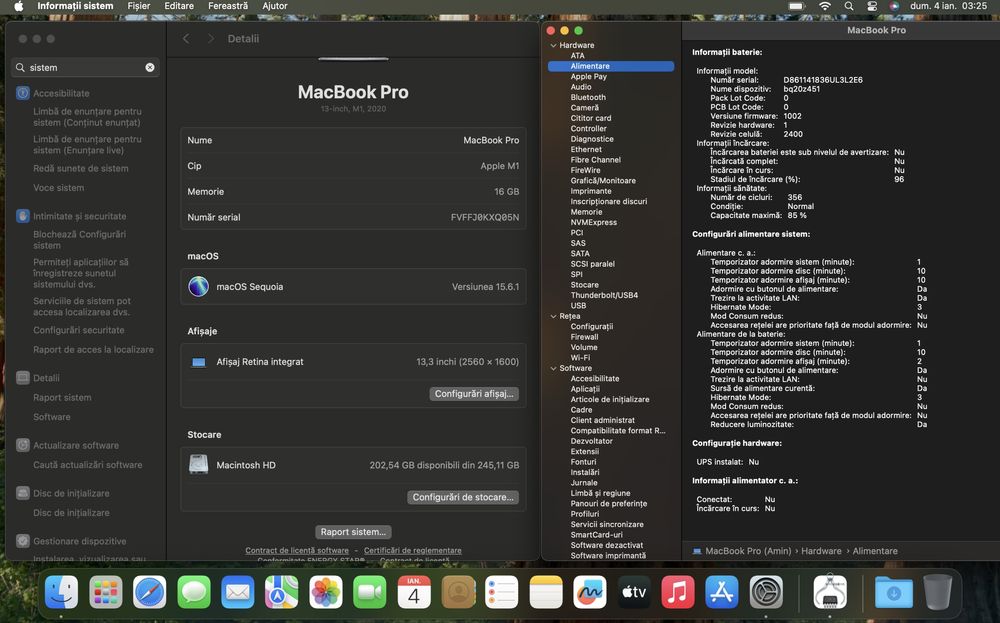Open Launchpad in the dock
This screenshot has width=1000, height=623.
click(x=106, y=592)
